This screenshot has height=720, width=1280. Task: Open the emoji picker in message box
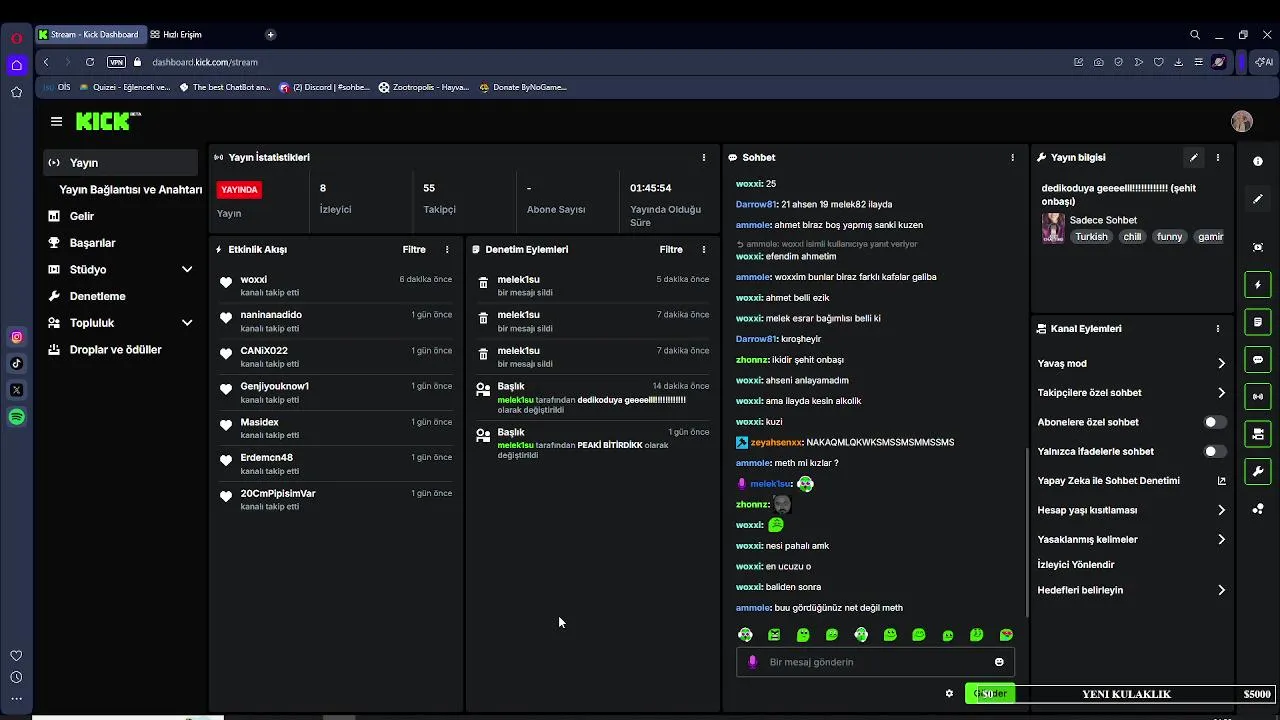(999, 662)
